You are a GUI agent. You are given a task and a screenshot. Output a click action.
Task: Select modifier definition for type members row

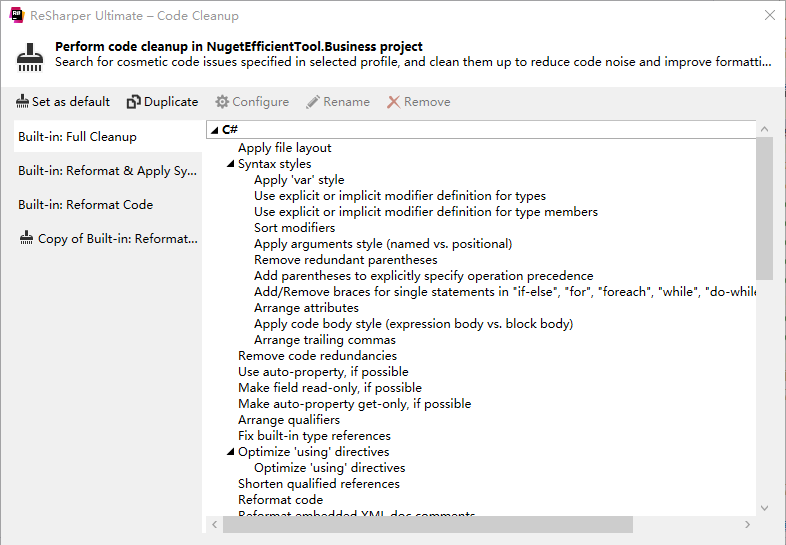[426, 212]
